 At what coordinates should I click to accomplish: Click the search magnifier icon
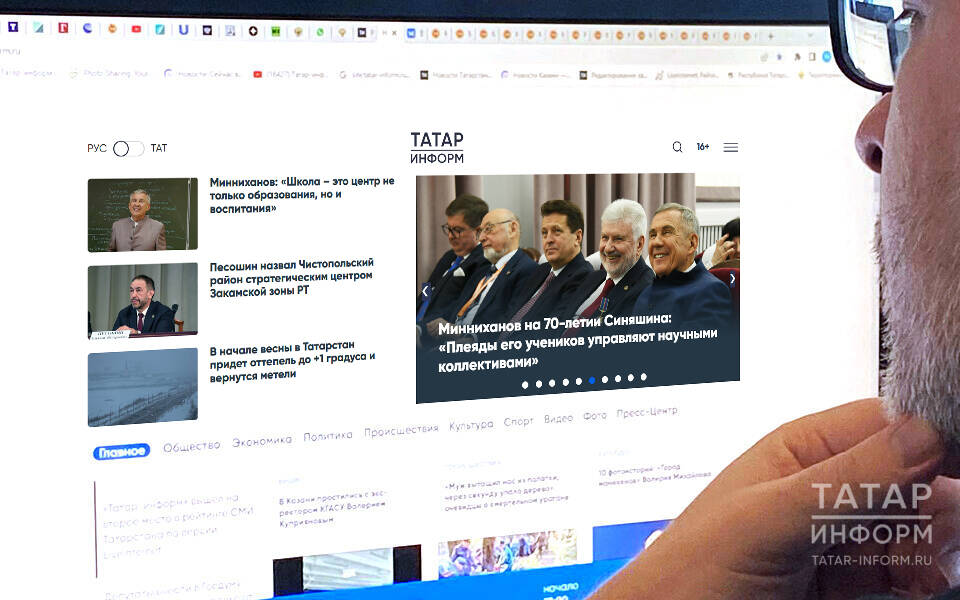pos(677,147)
